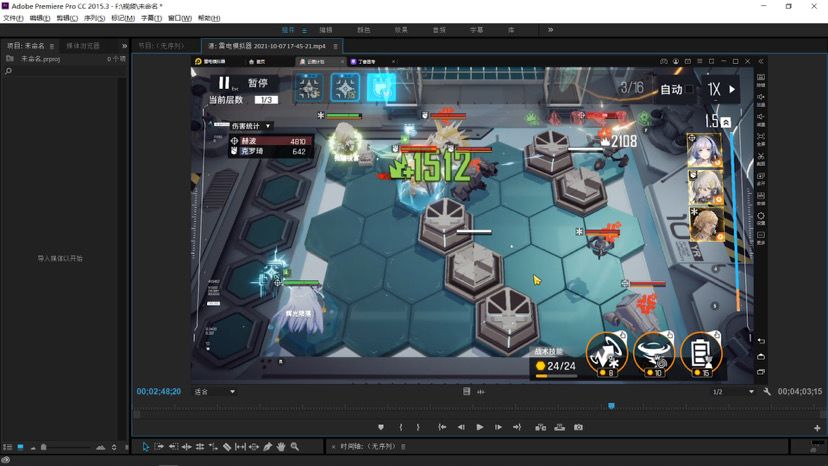Close the Timeline panel tab
The height and width of the screenshot is (466, 828).
pos(333,446)
